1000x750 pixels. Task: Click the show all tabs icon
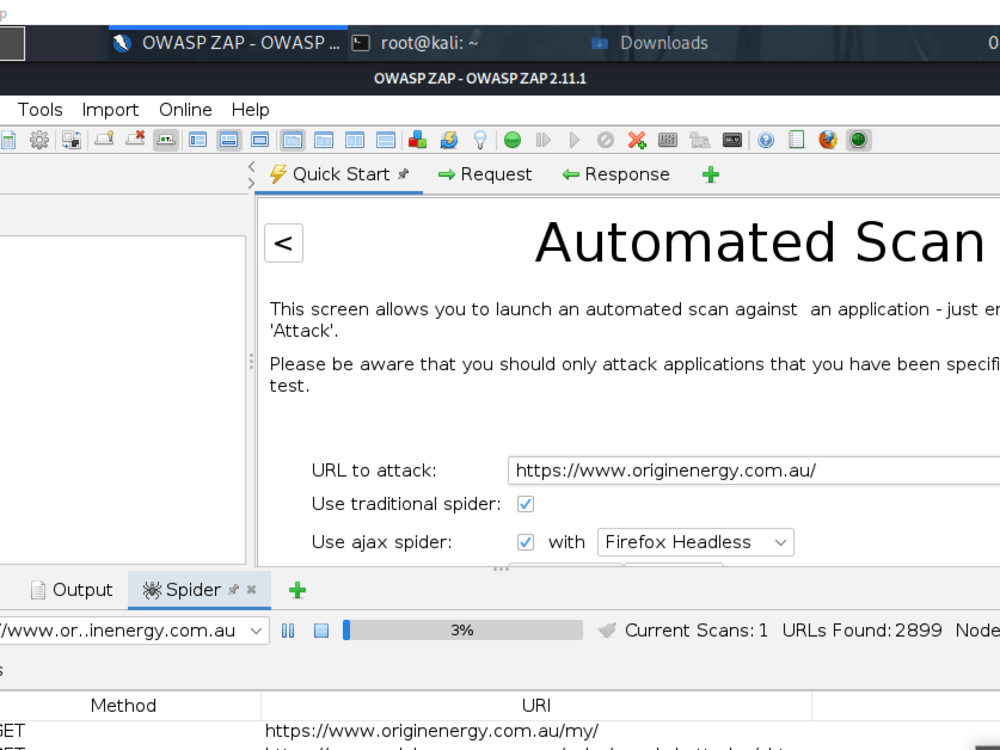click(x=105, y=139)
